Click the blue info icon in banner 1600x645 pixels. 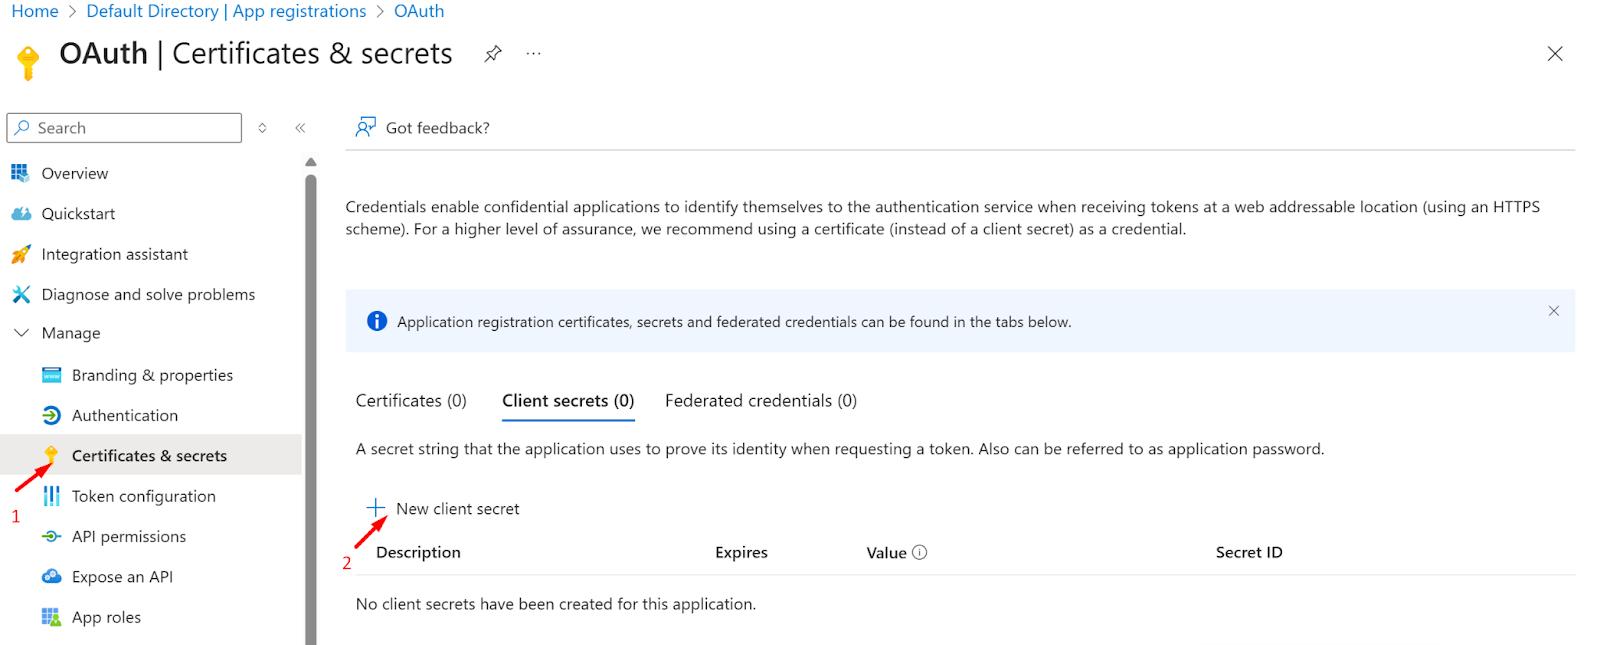(x=377, y=321)
